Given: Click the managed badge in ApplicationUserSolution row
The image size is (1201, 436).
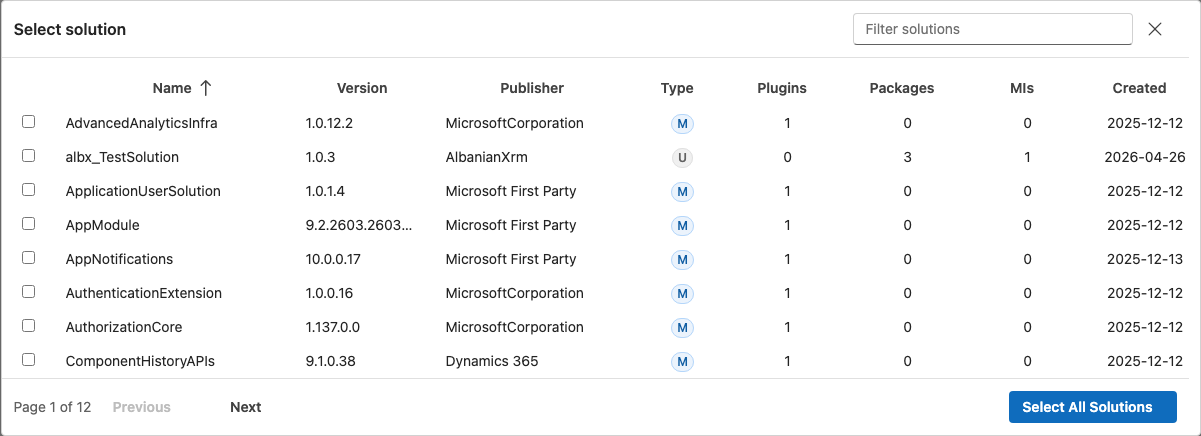Looking at the screenshot, I should (x=683, y=191).
